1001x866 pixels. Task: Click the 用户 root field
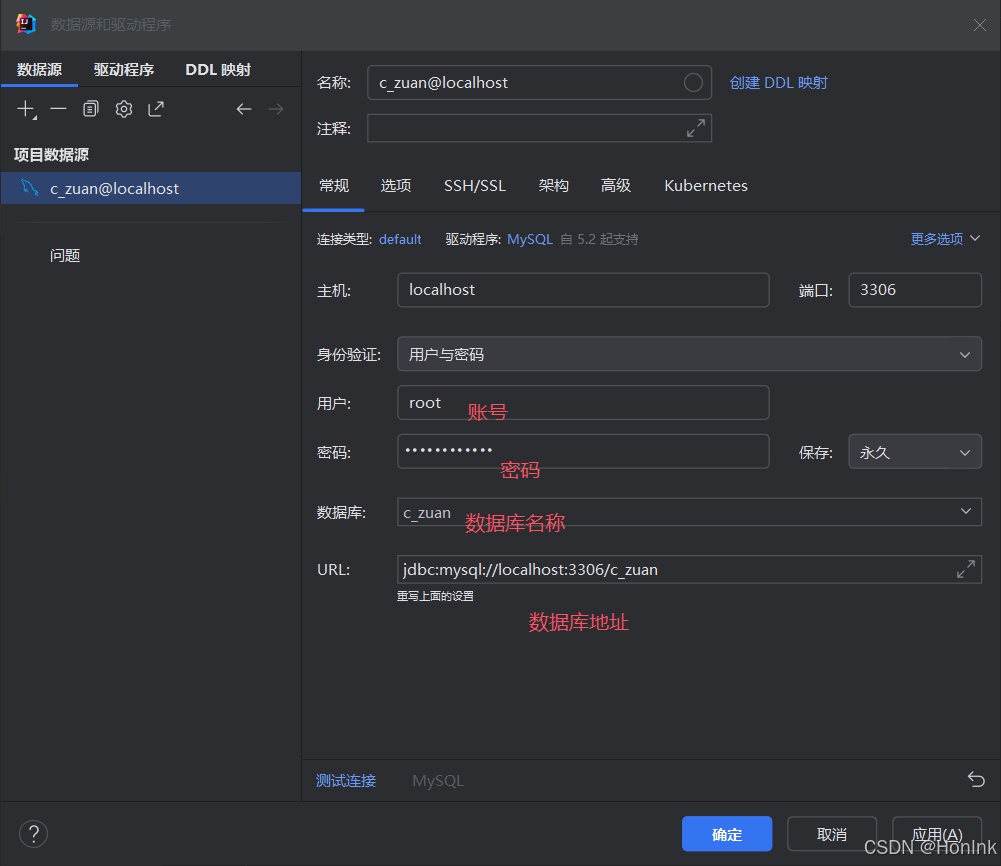pyautogui.click(x=583, y=403)
